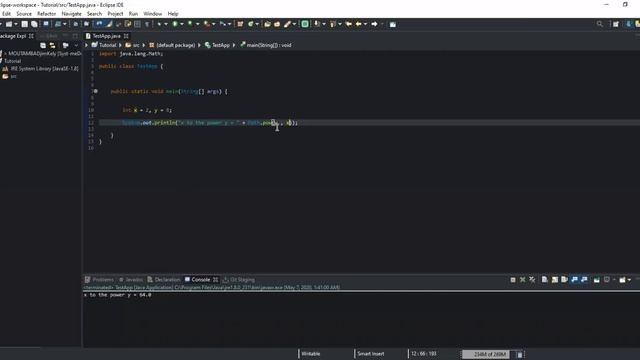
Task: Open the Project menu
Action: [115, 13]
